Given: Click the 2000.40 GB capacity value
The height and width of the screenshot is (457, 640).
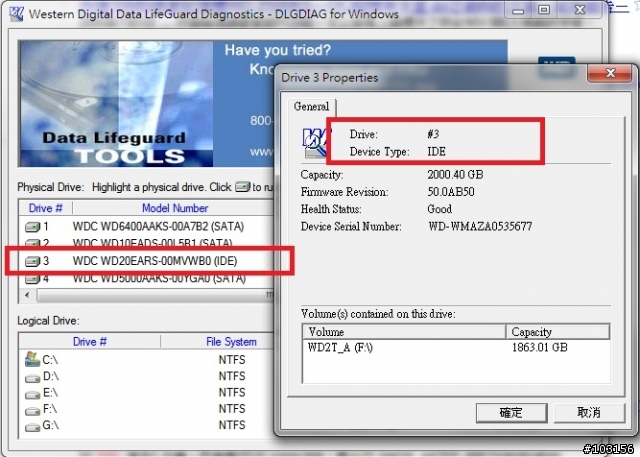Looking at the screenshot, I should 455,175.
